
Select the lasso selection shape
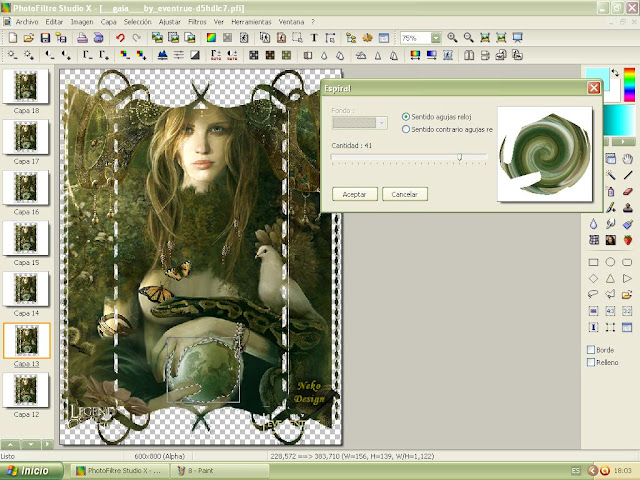point(593,294)
